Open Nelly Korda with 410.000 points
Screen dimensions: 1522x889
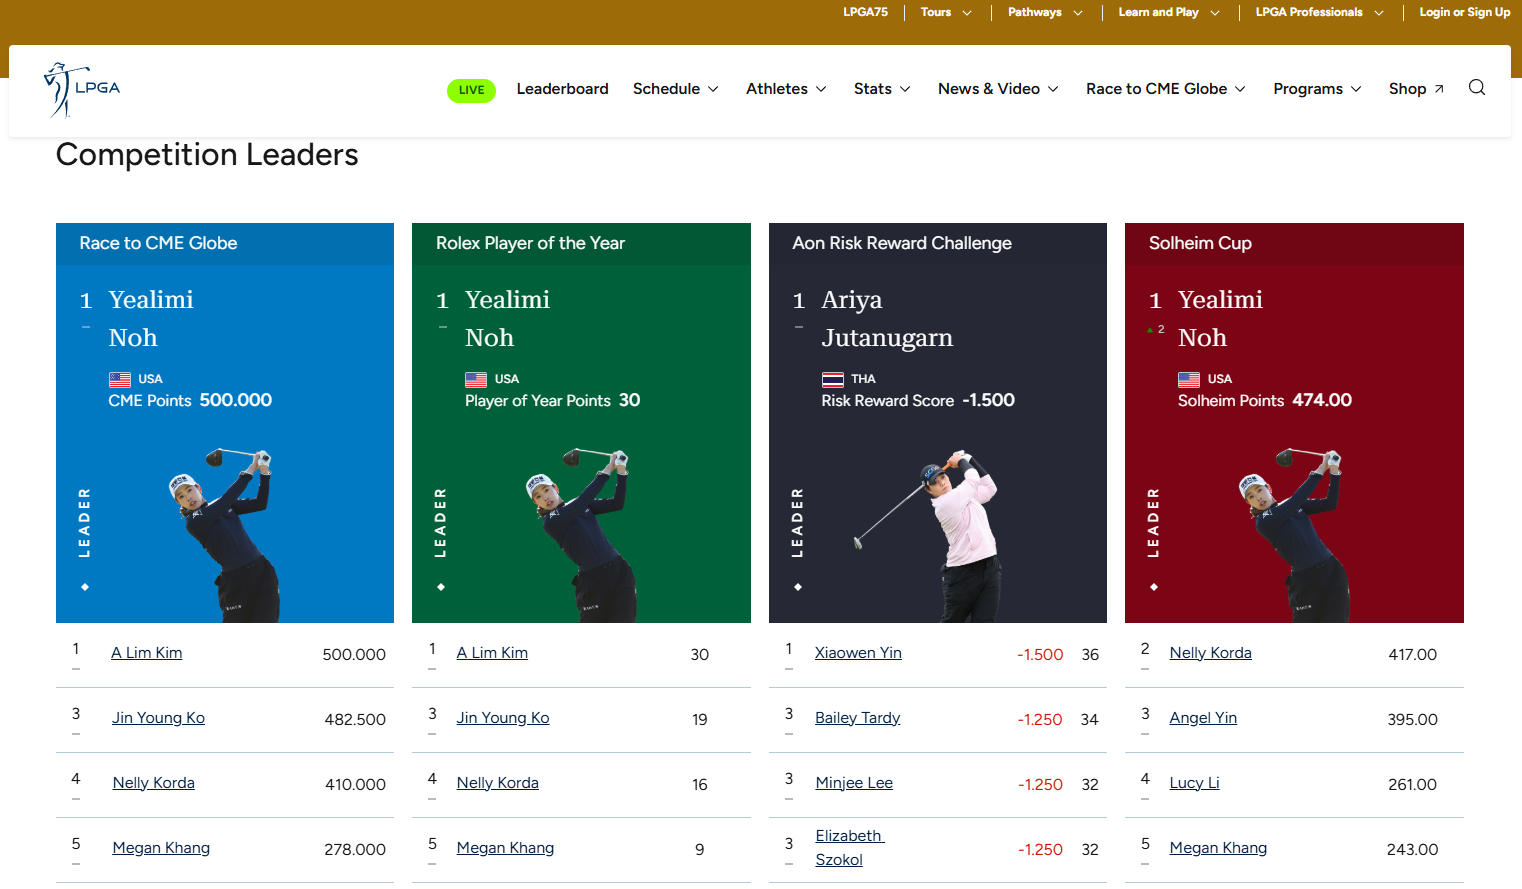pos(153,783)
